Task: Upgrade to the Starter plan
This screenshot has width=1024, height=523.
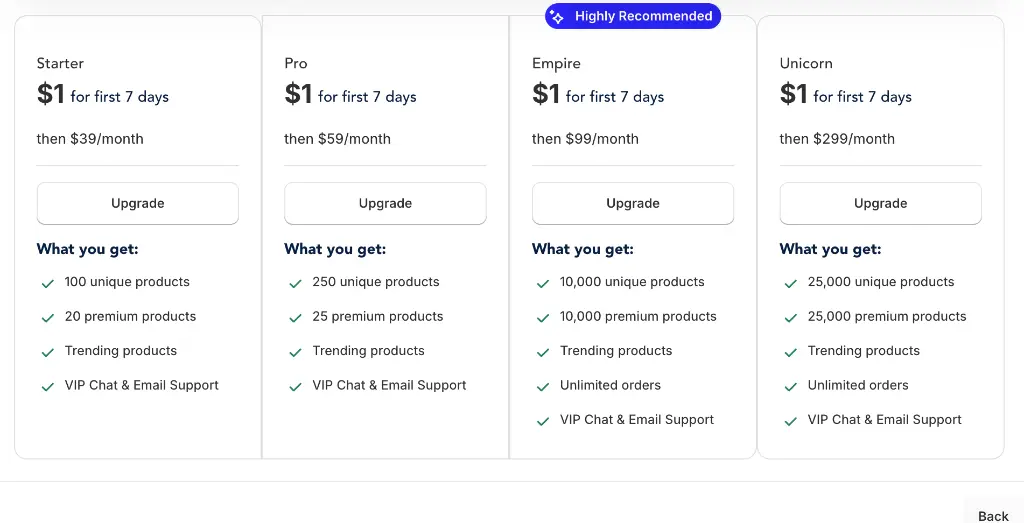Action: (138, 203)
